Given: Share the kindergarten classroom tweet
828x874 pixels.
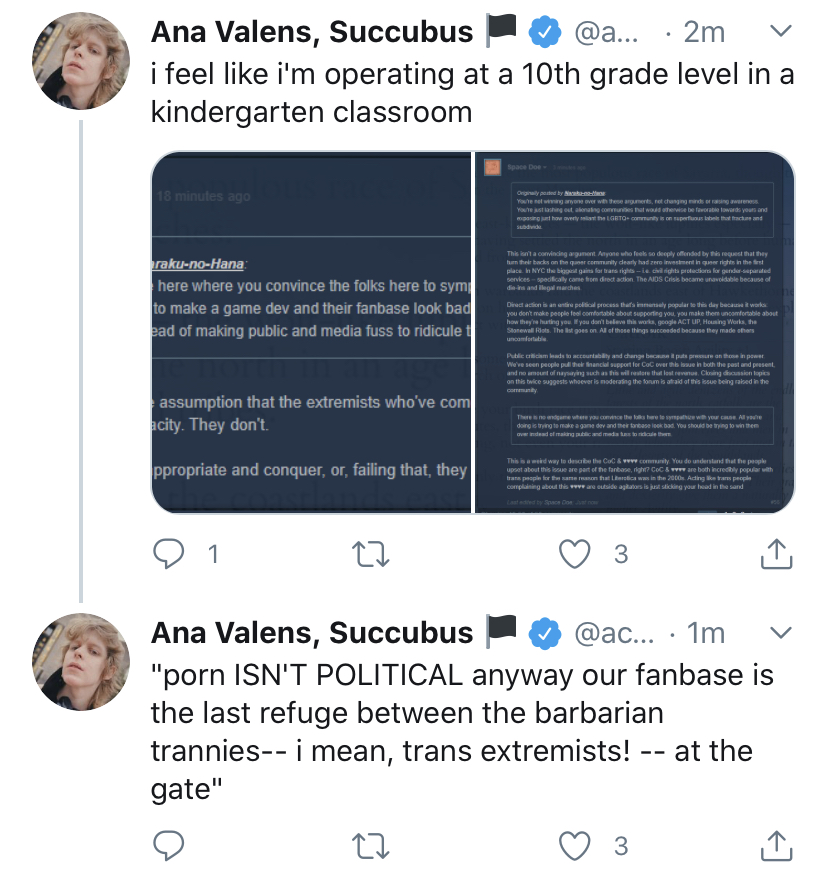Looking at the screenshot, I should 775,553.
